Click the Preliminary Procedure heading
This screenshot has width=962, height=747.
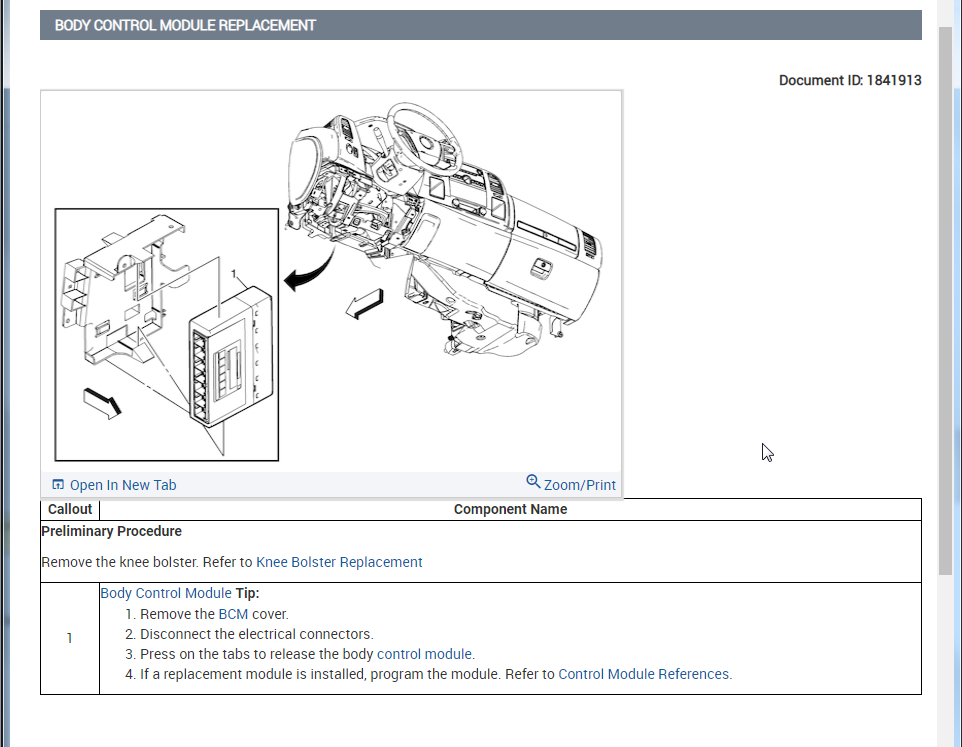tap(112, 531)
